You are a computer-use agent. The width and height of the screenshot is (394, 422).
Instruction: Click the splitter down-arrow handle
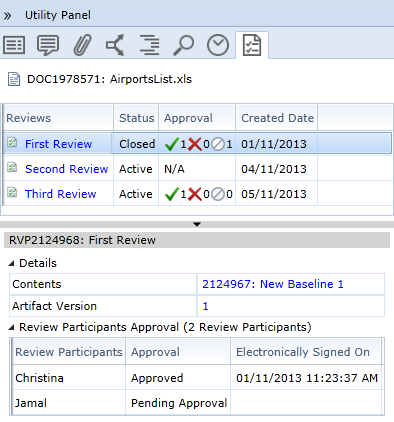click(x=197, y=224)
